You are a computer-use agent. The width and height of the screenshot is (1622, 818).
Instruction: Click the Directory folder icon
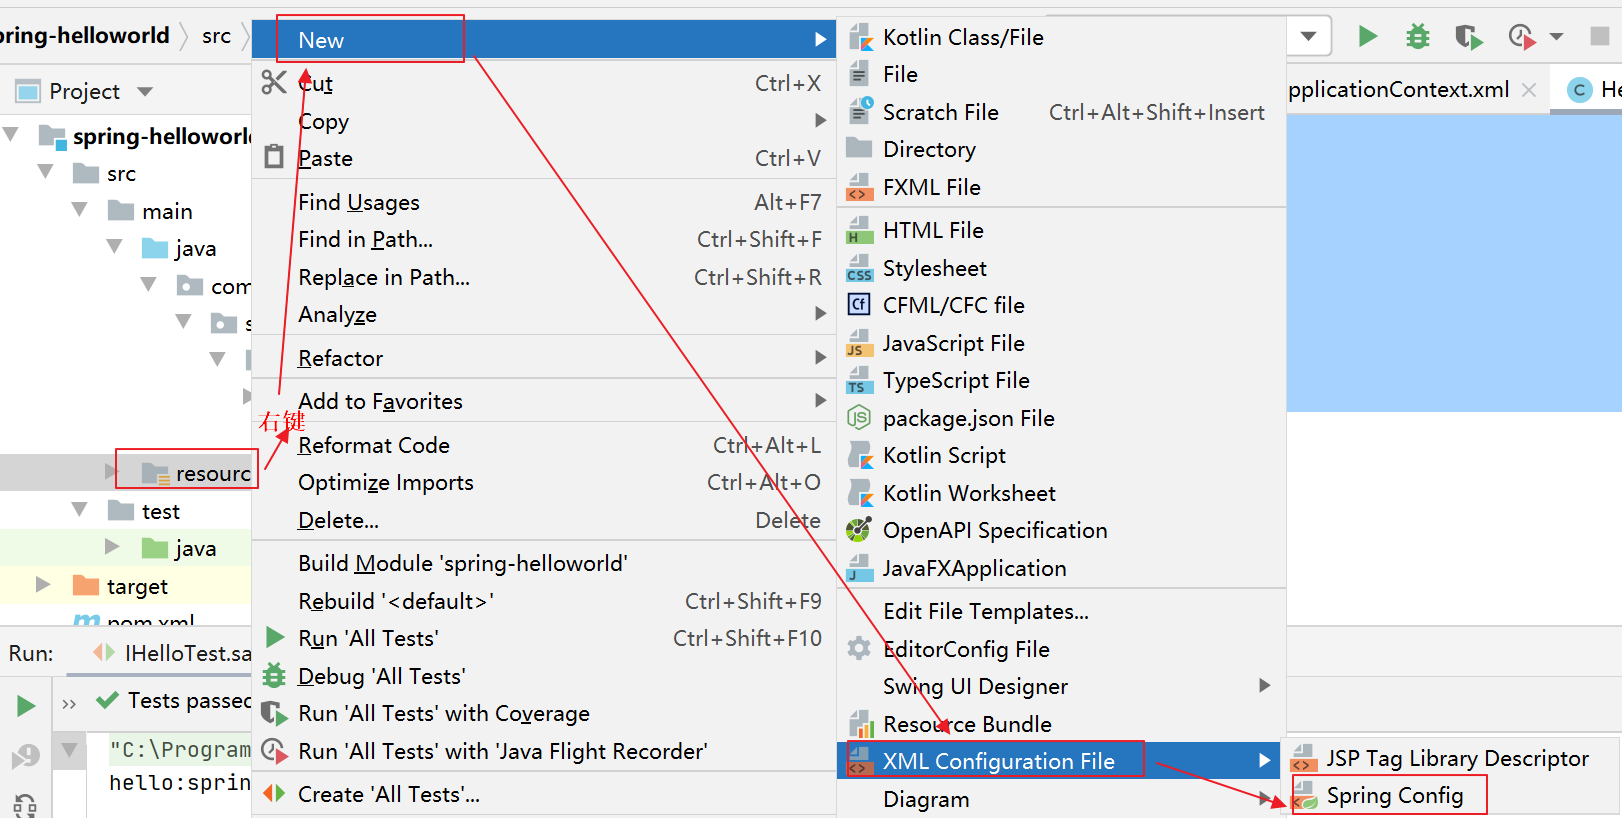point(859,149)
